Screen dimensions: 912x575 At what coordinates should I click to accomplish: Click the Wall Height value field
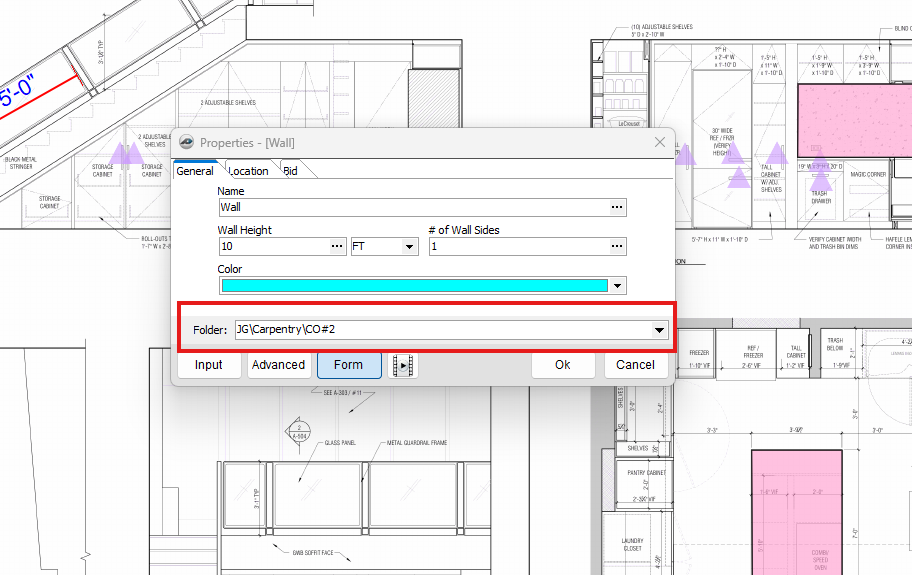coord(272,246)
